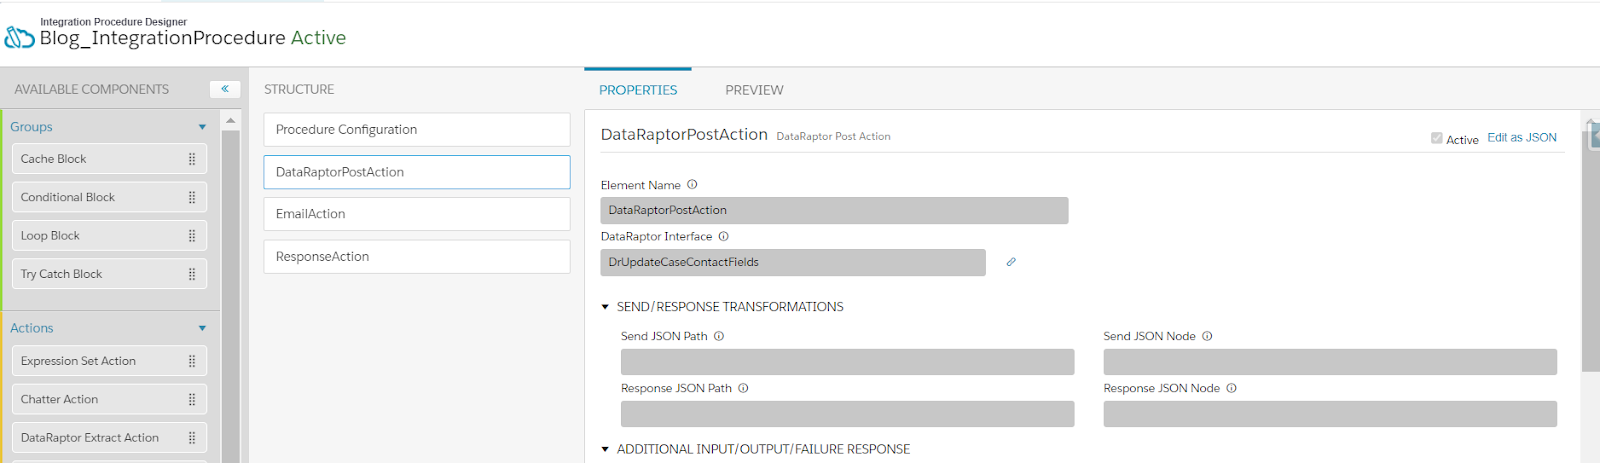1600x463 pixels.
Task: Click the Salesforce cloud logo icon
Action: (19, 38)
